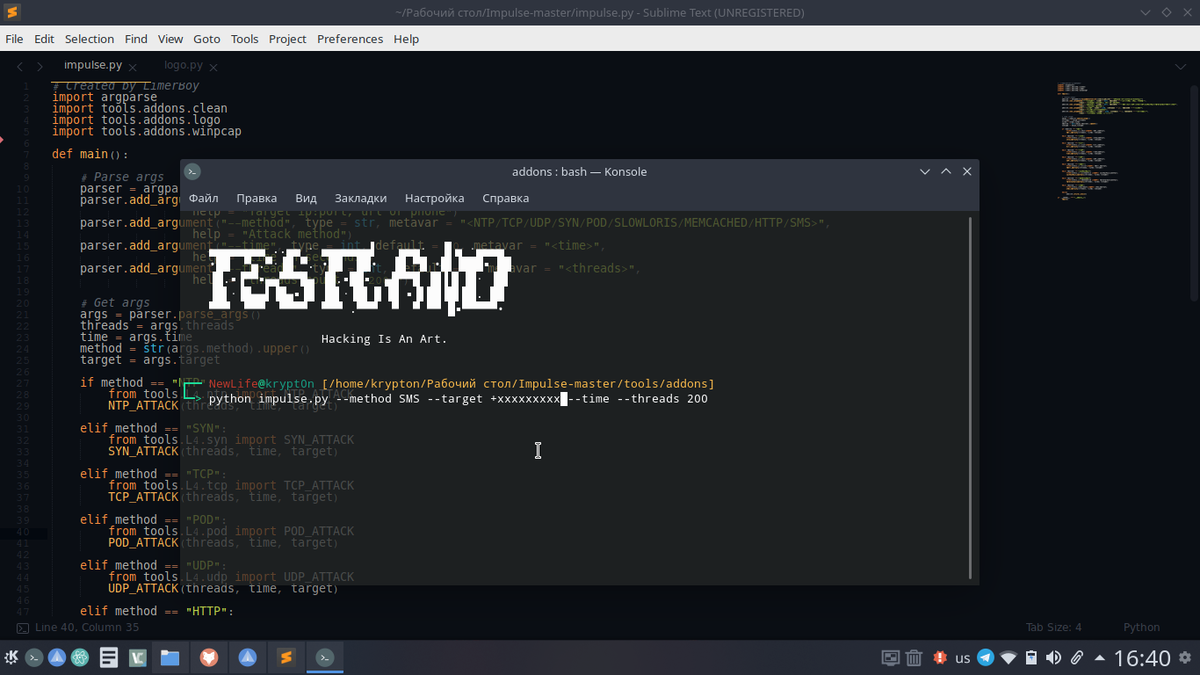Switch to the Sublime Text task in the panel
The image size is (1200, 675).
(x=286, y=658)
